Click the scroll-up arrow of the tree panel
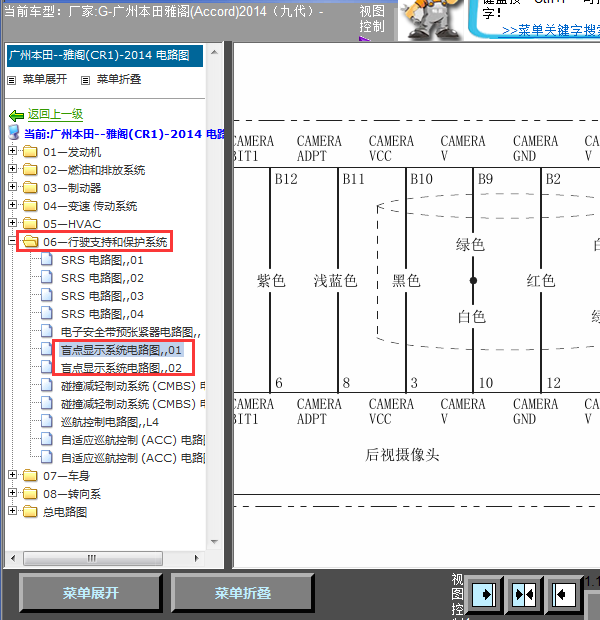600x620 pixels. (x=214, y=52)
